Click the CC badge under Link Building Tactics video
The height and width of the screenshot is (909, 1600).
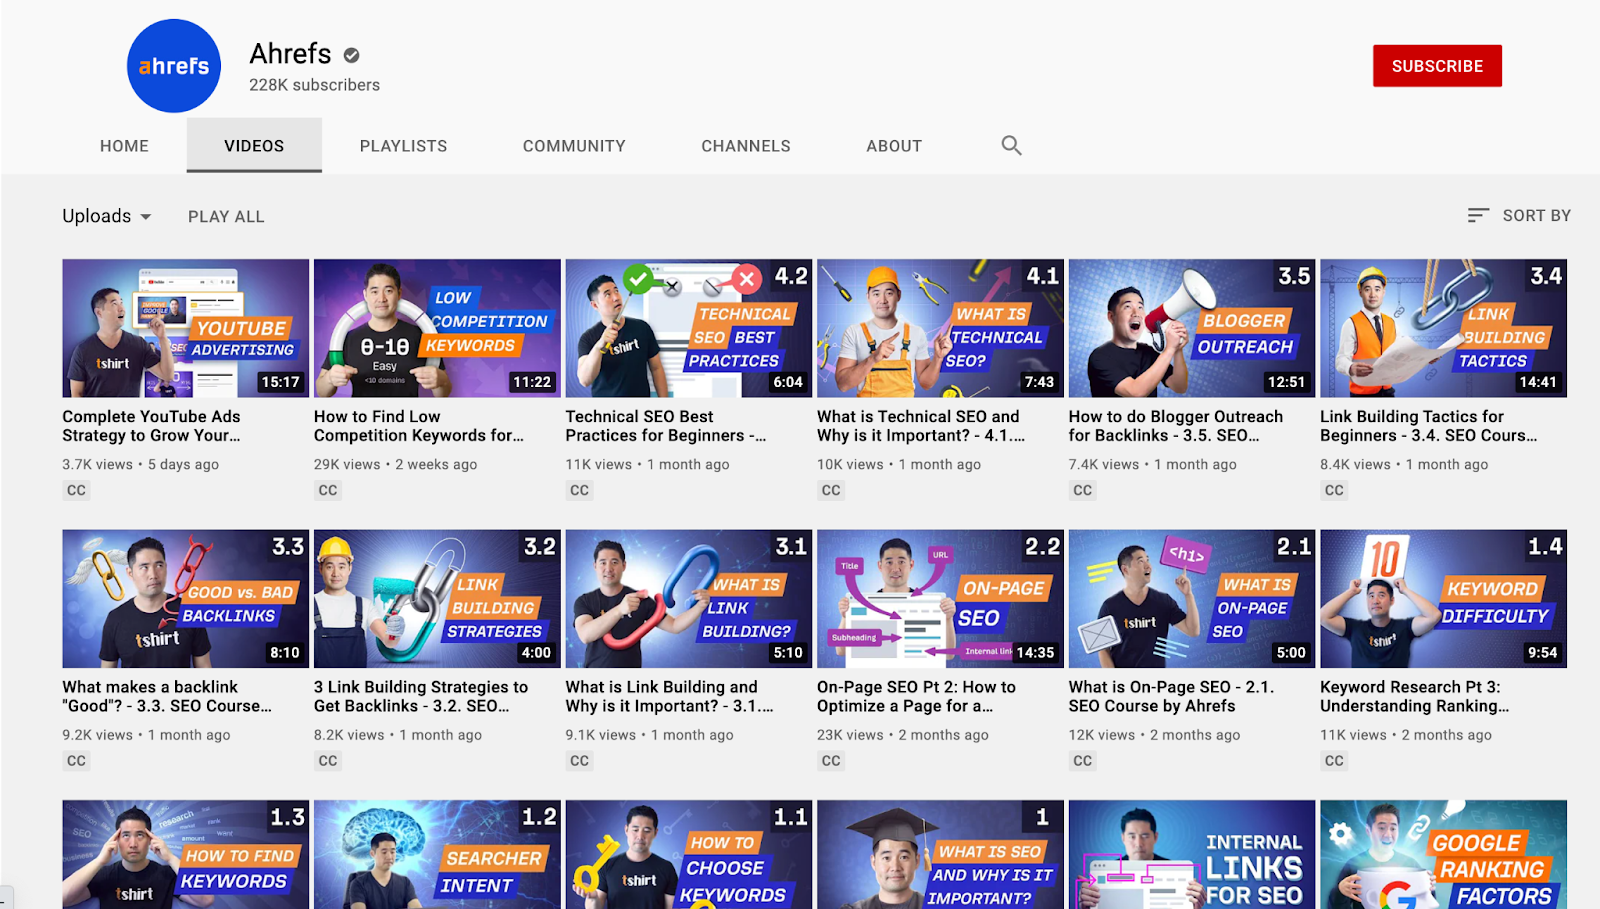coord(1334,490)
